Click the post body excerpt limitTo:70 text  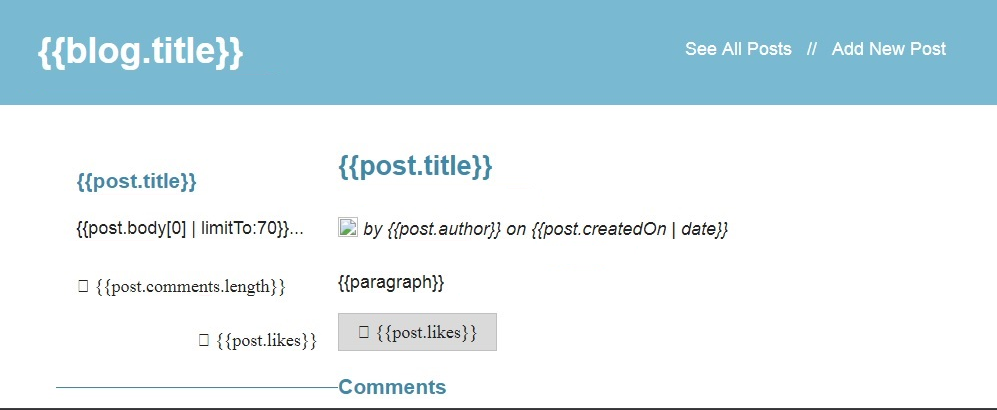[x=190, y=228]
